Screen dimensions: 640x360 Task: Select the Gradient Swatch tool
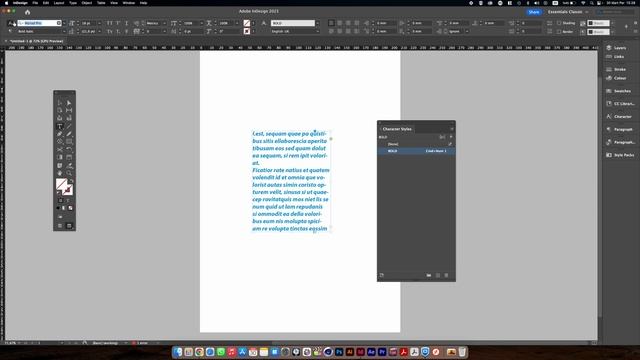click(60, 158)
